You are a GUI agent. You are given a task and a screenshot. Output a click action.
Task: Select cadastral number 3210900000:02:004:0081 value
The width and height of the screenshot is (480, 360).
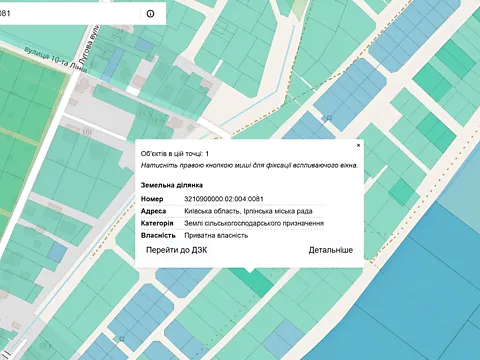point(224,199)
